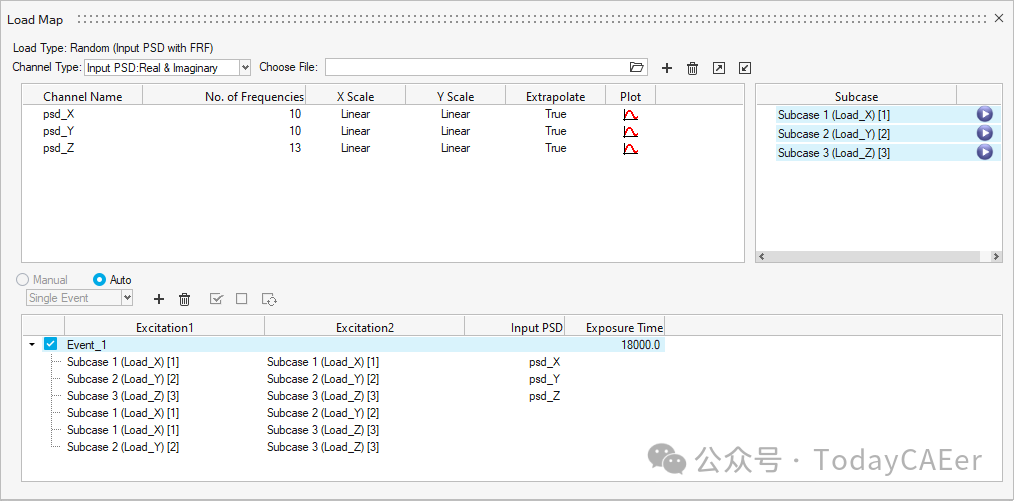Click the import arrow icon at toolbar end
The height and width of the screenshot is (501, 1014).
[x=745, y=68]
